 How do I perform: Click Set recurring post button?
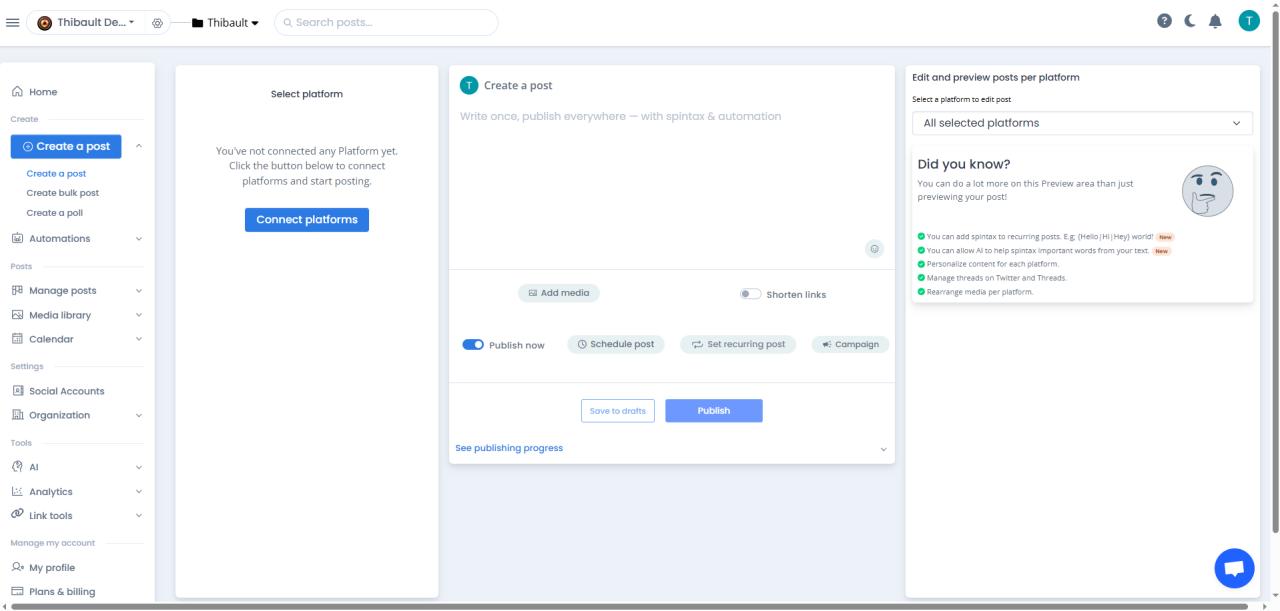click(x=738, y=344)
